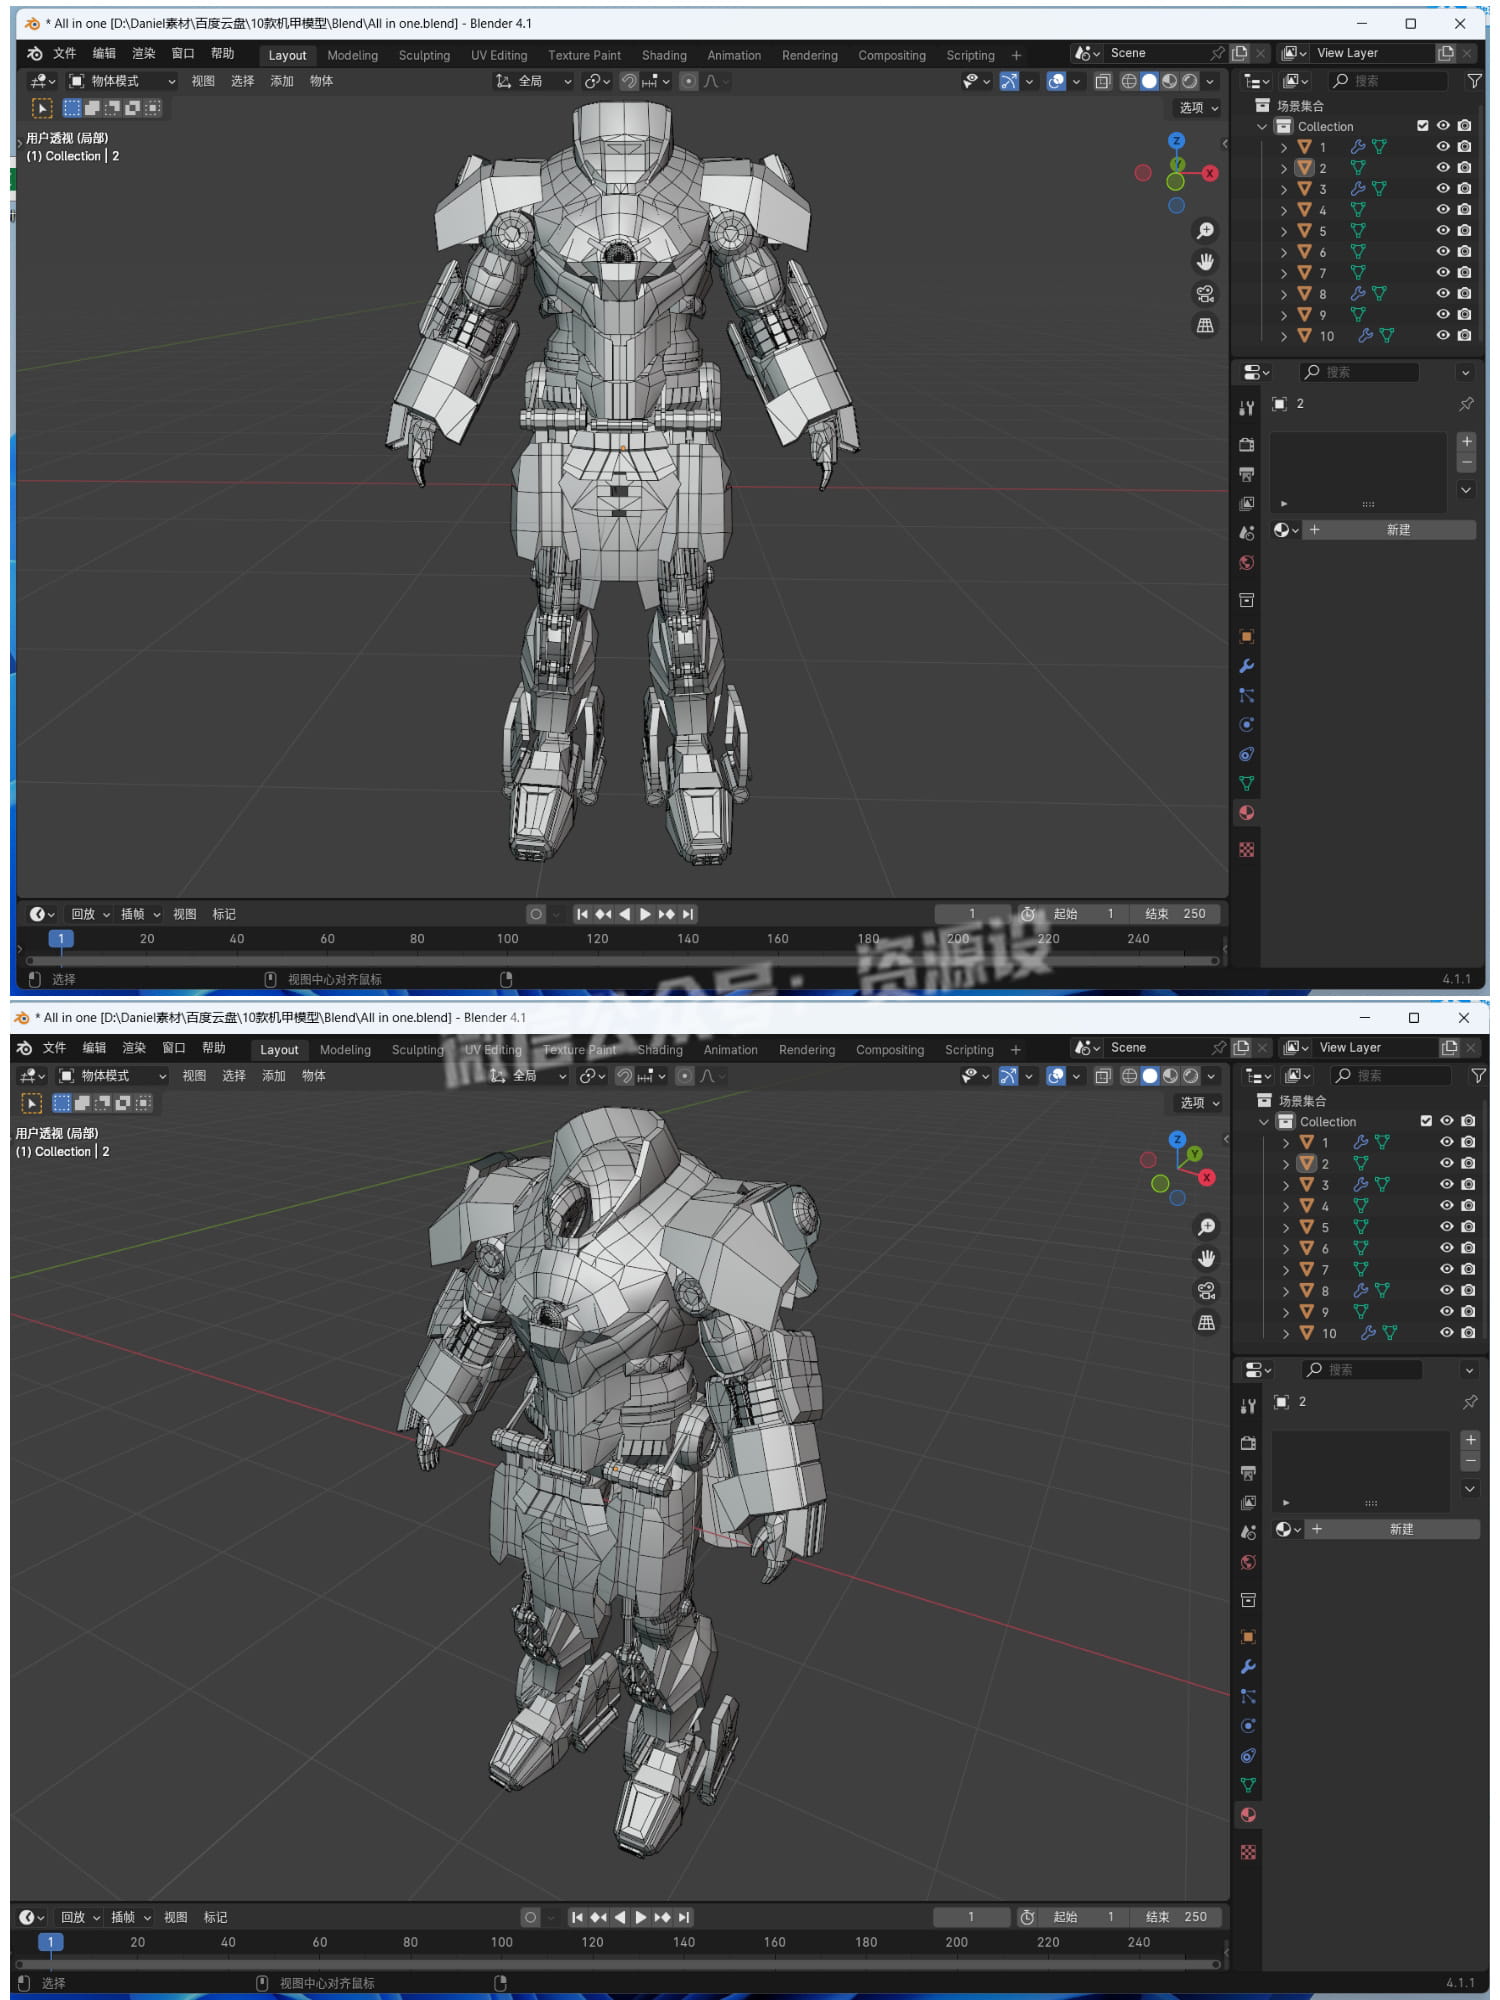Hide object 5 with eye icon in upper outliner

(x=1442, y=231)
